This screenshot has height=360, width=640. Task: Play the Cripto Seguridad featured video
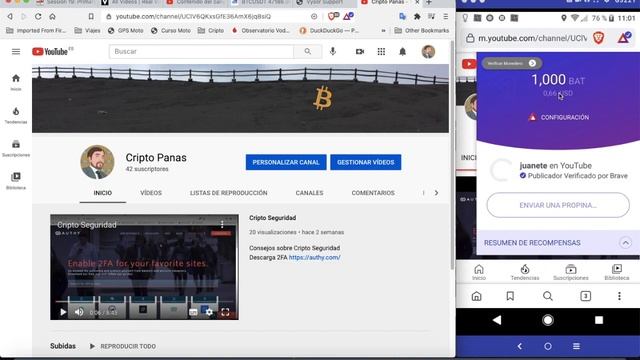[63, 312]
